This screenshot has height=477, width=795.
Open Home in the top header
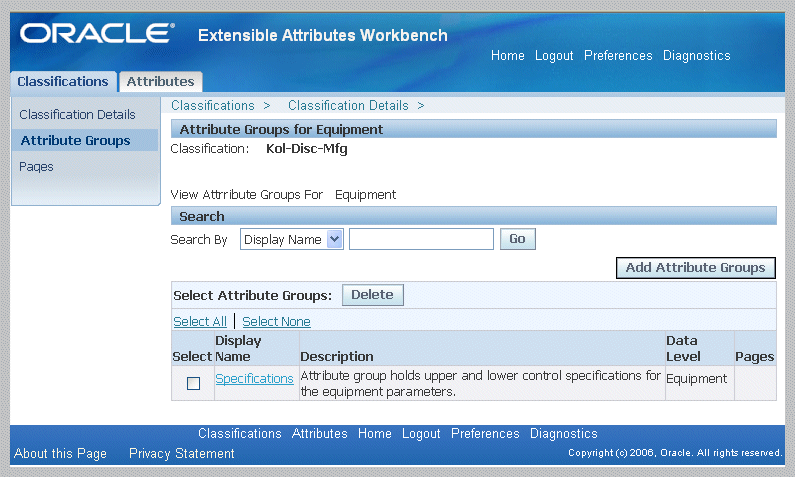point(508,55)
